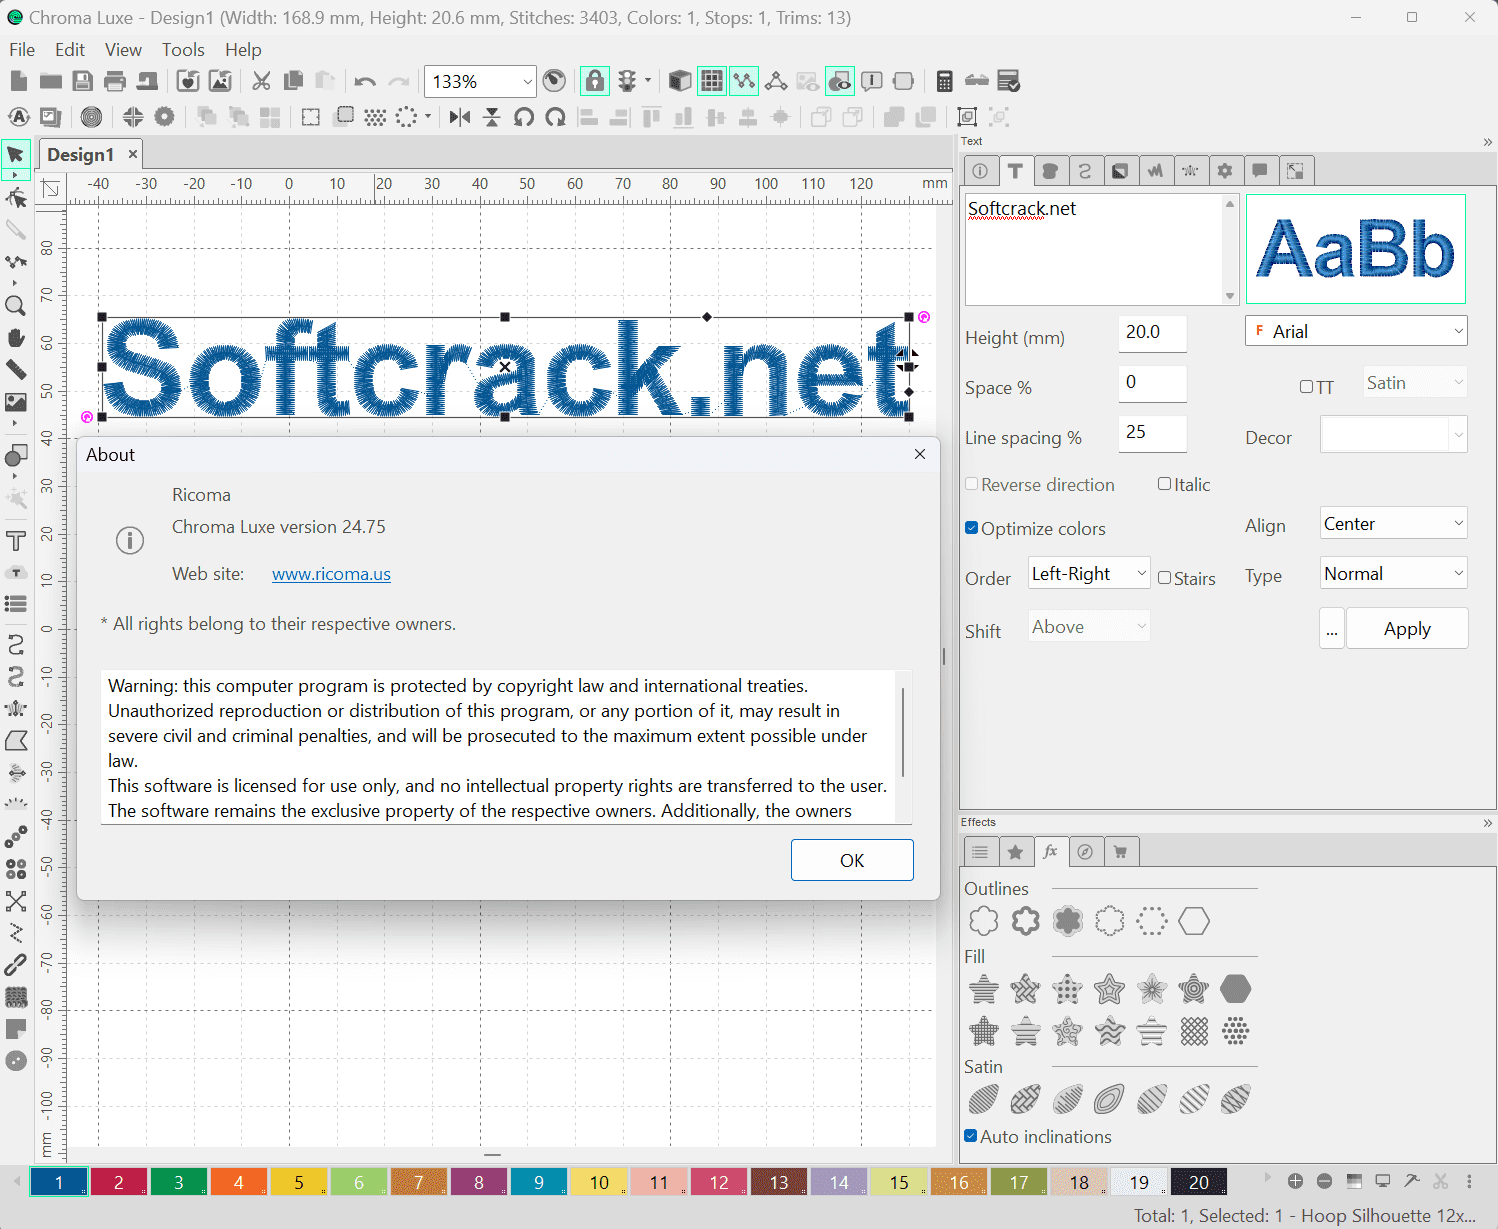
Task: Select the Pan hand tool
Action: pos(15,338)
